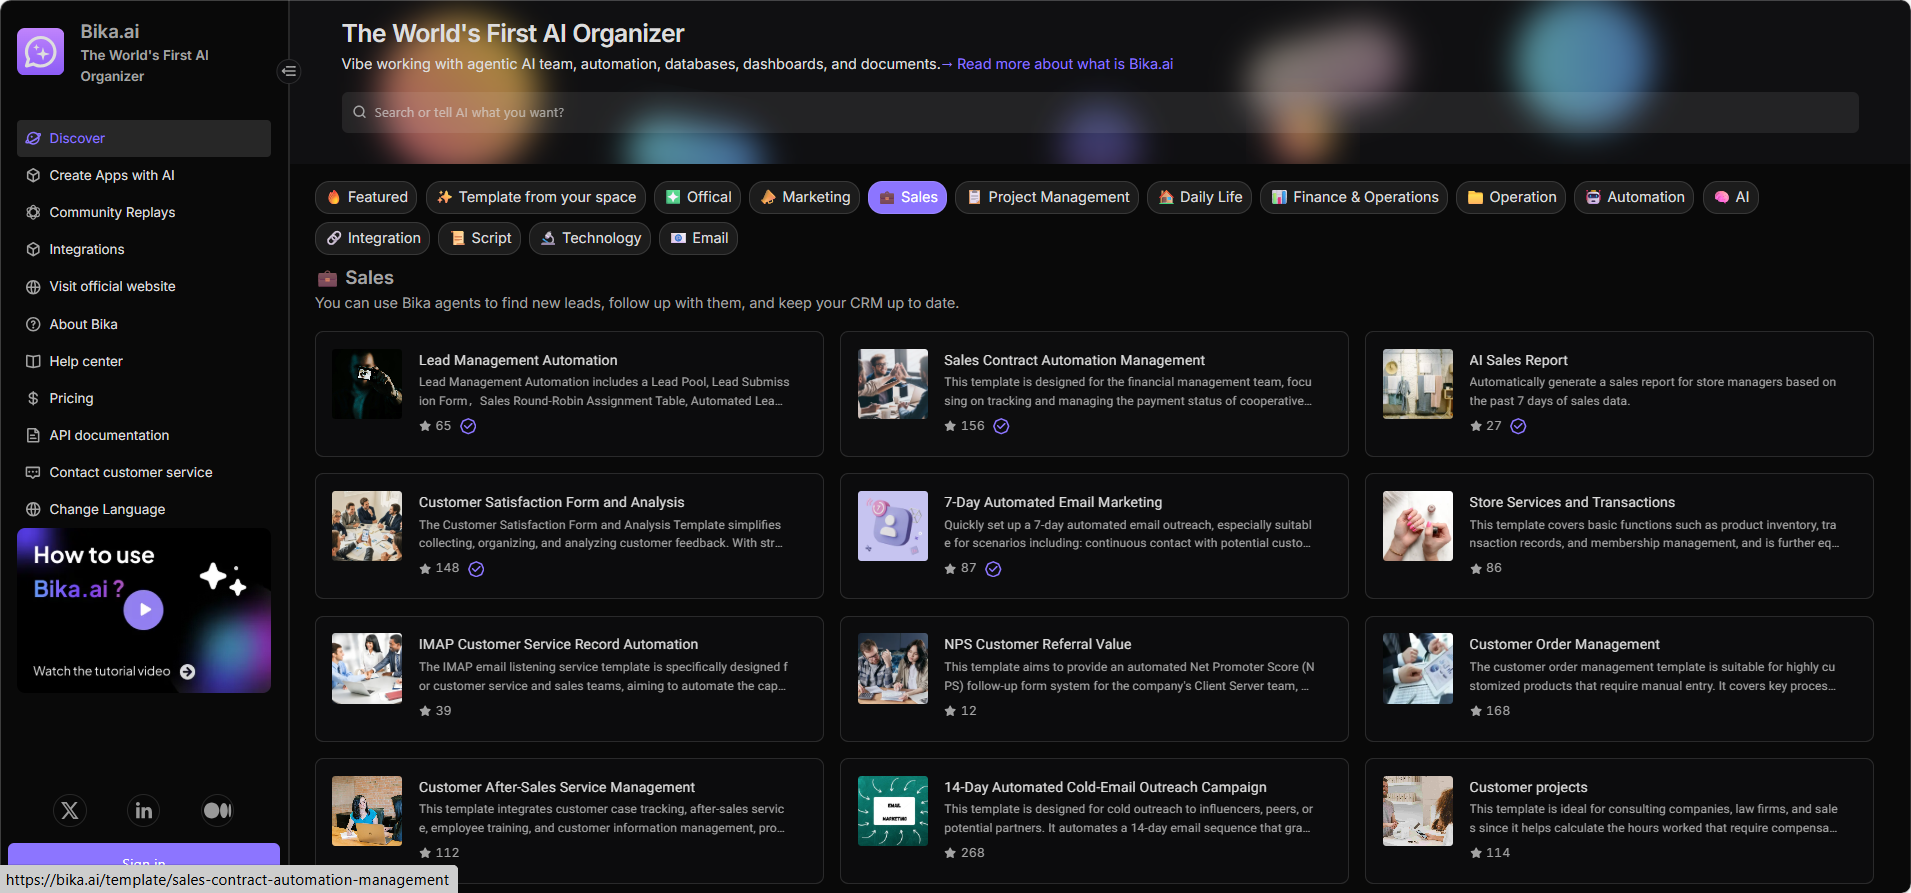Click the verified badge on Lead Management Automation
Image resolution: width=1911 pixels, height=893 pixels.
468,426
